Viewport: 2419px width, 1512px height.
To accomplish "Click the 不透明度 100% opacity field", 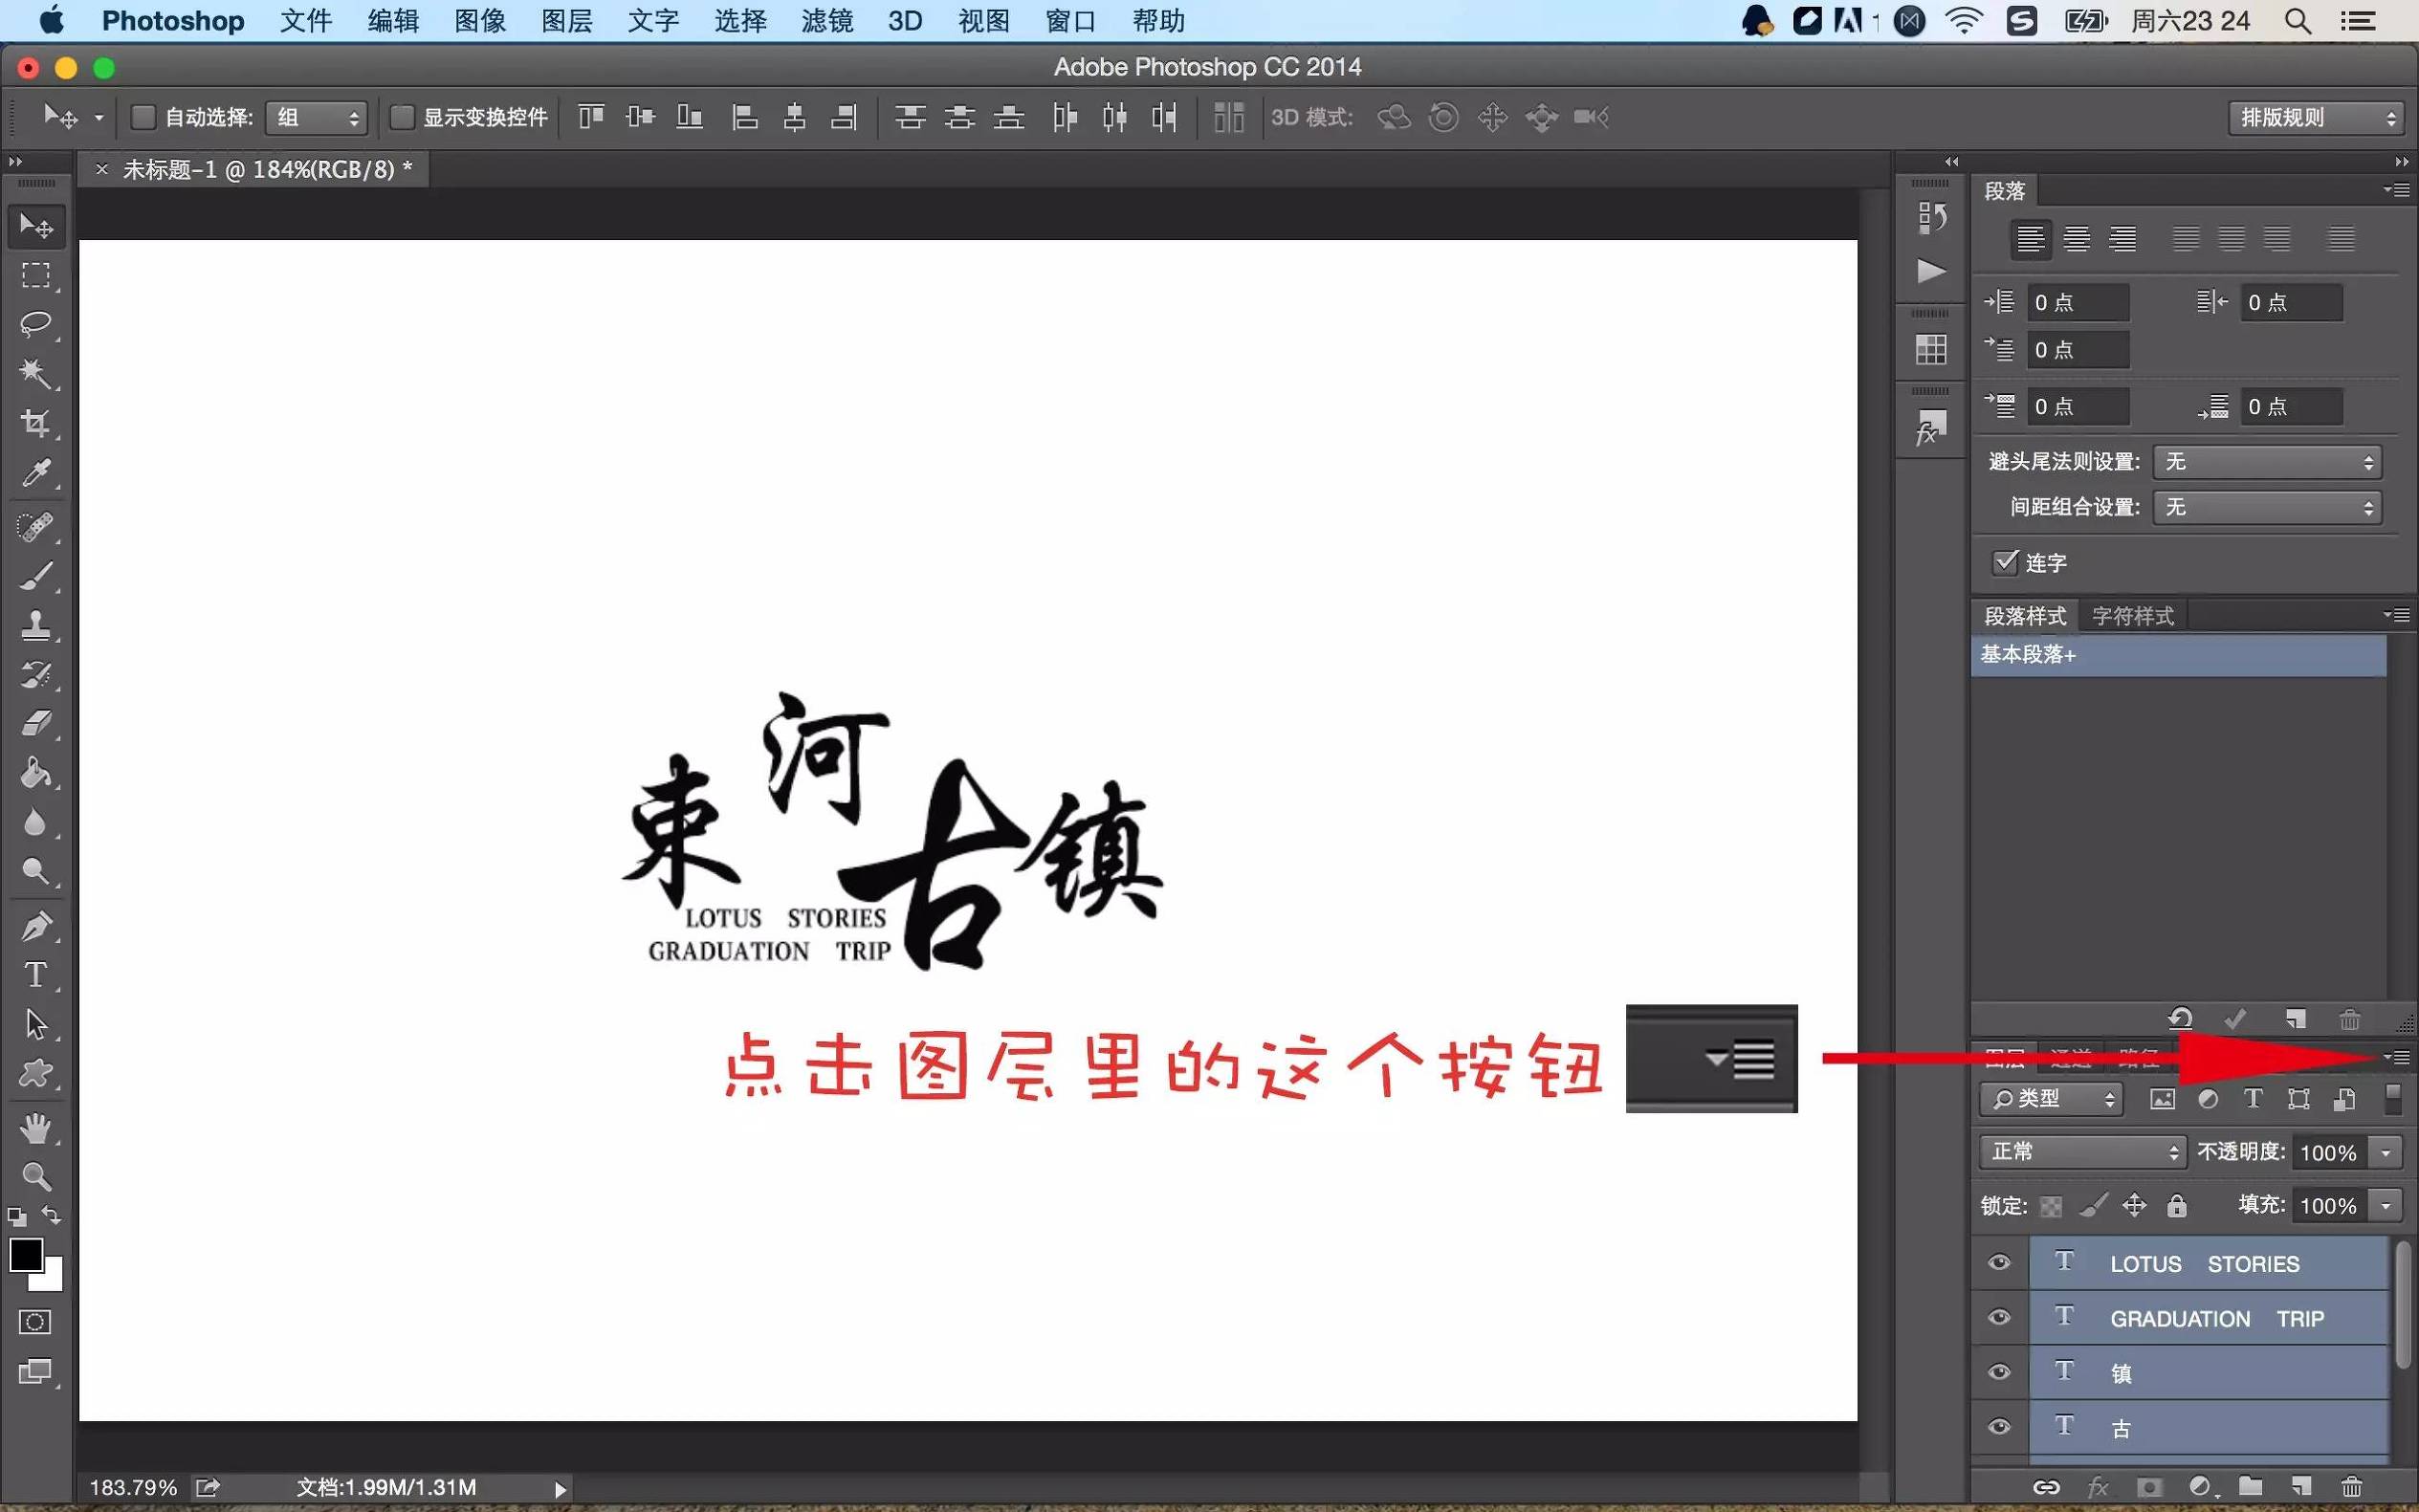I will point(2337,1151).
